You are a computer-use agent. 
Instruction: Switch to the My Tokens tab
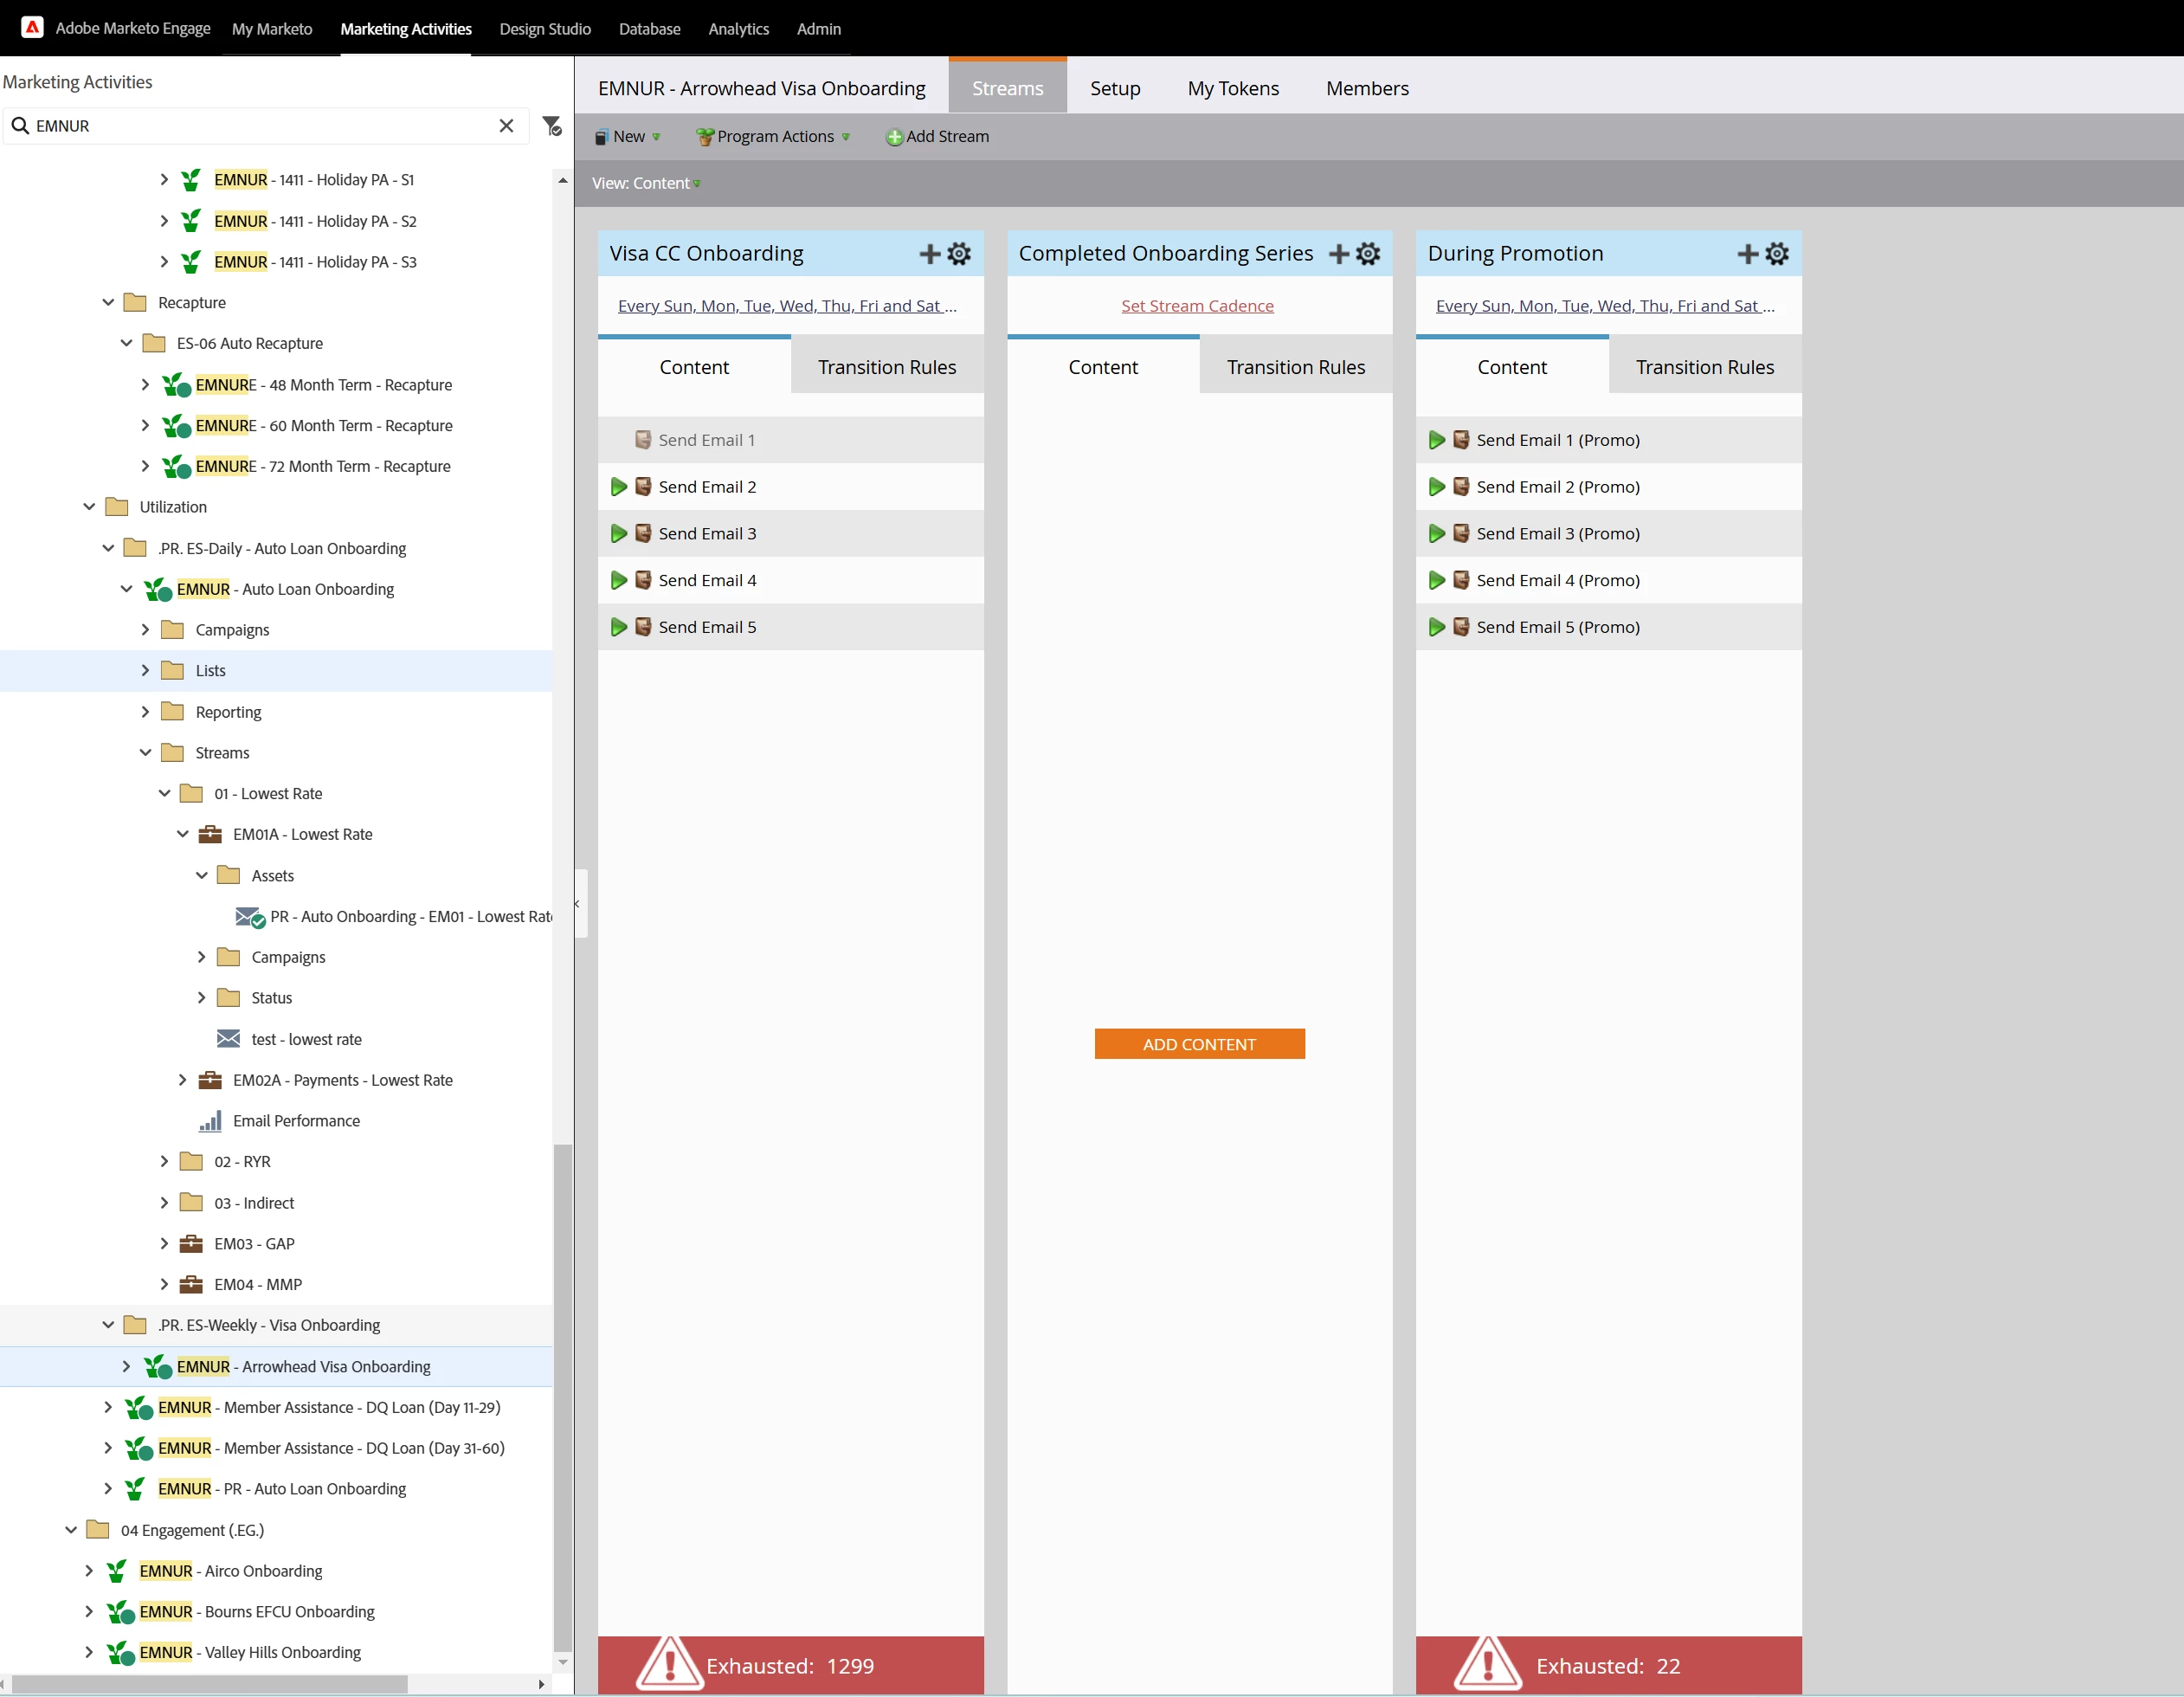click(x=1232, y=88)
